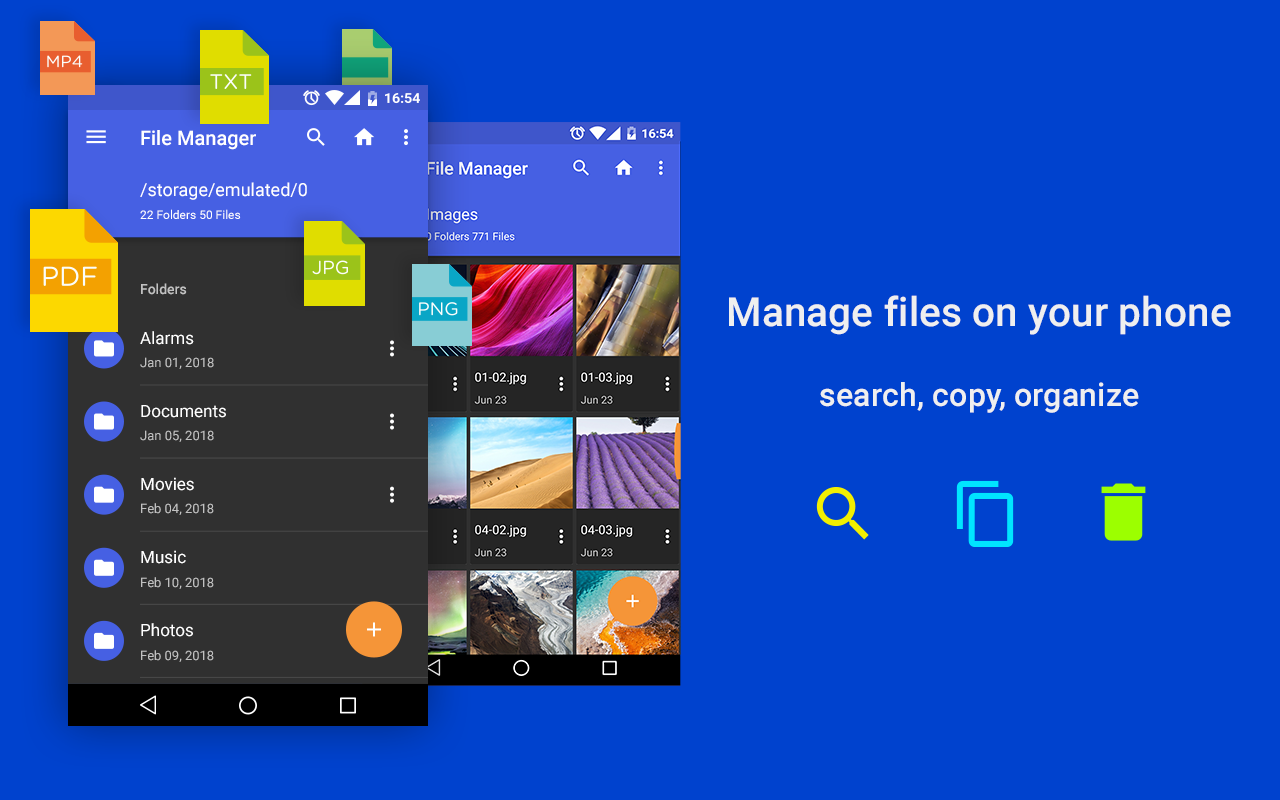Click the green trash delete icon
The width and height of the screenshot is (1280, 800).
[1123, 512]
